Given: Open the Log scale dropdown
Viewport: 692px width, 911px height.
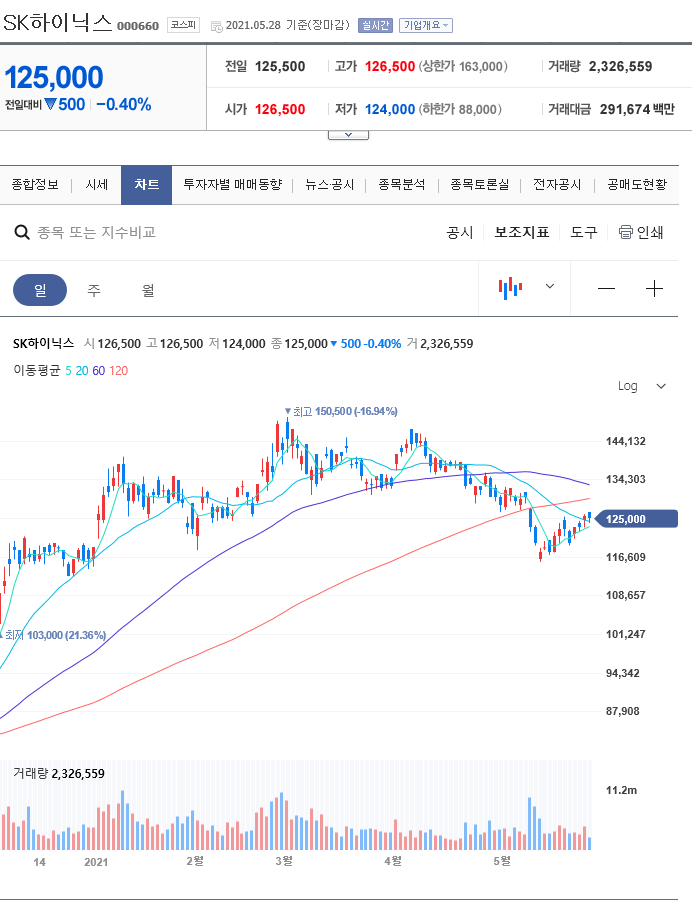Looking at the screenshot, I should click(641, 386).
